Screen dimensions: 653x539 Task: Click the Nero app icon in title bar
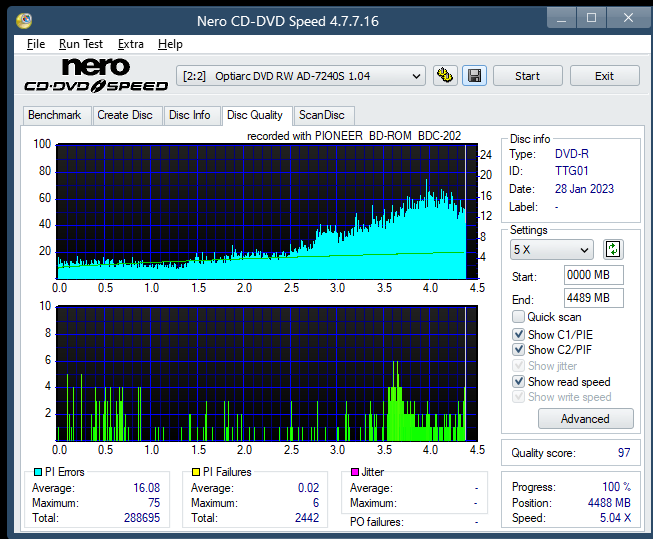(x=24, y=20)
